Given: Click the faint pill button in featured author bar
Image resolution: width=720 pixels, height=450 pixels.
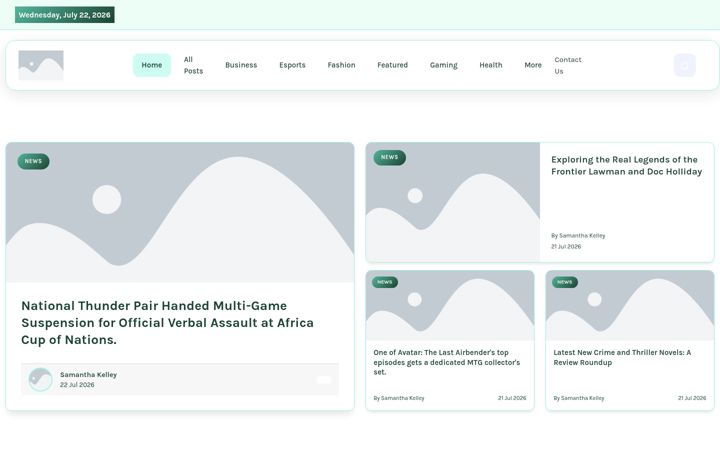Looking at the screenshot, I should point(324,379).
